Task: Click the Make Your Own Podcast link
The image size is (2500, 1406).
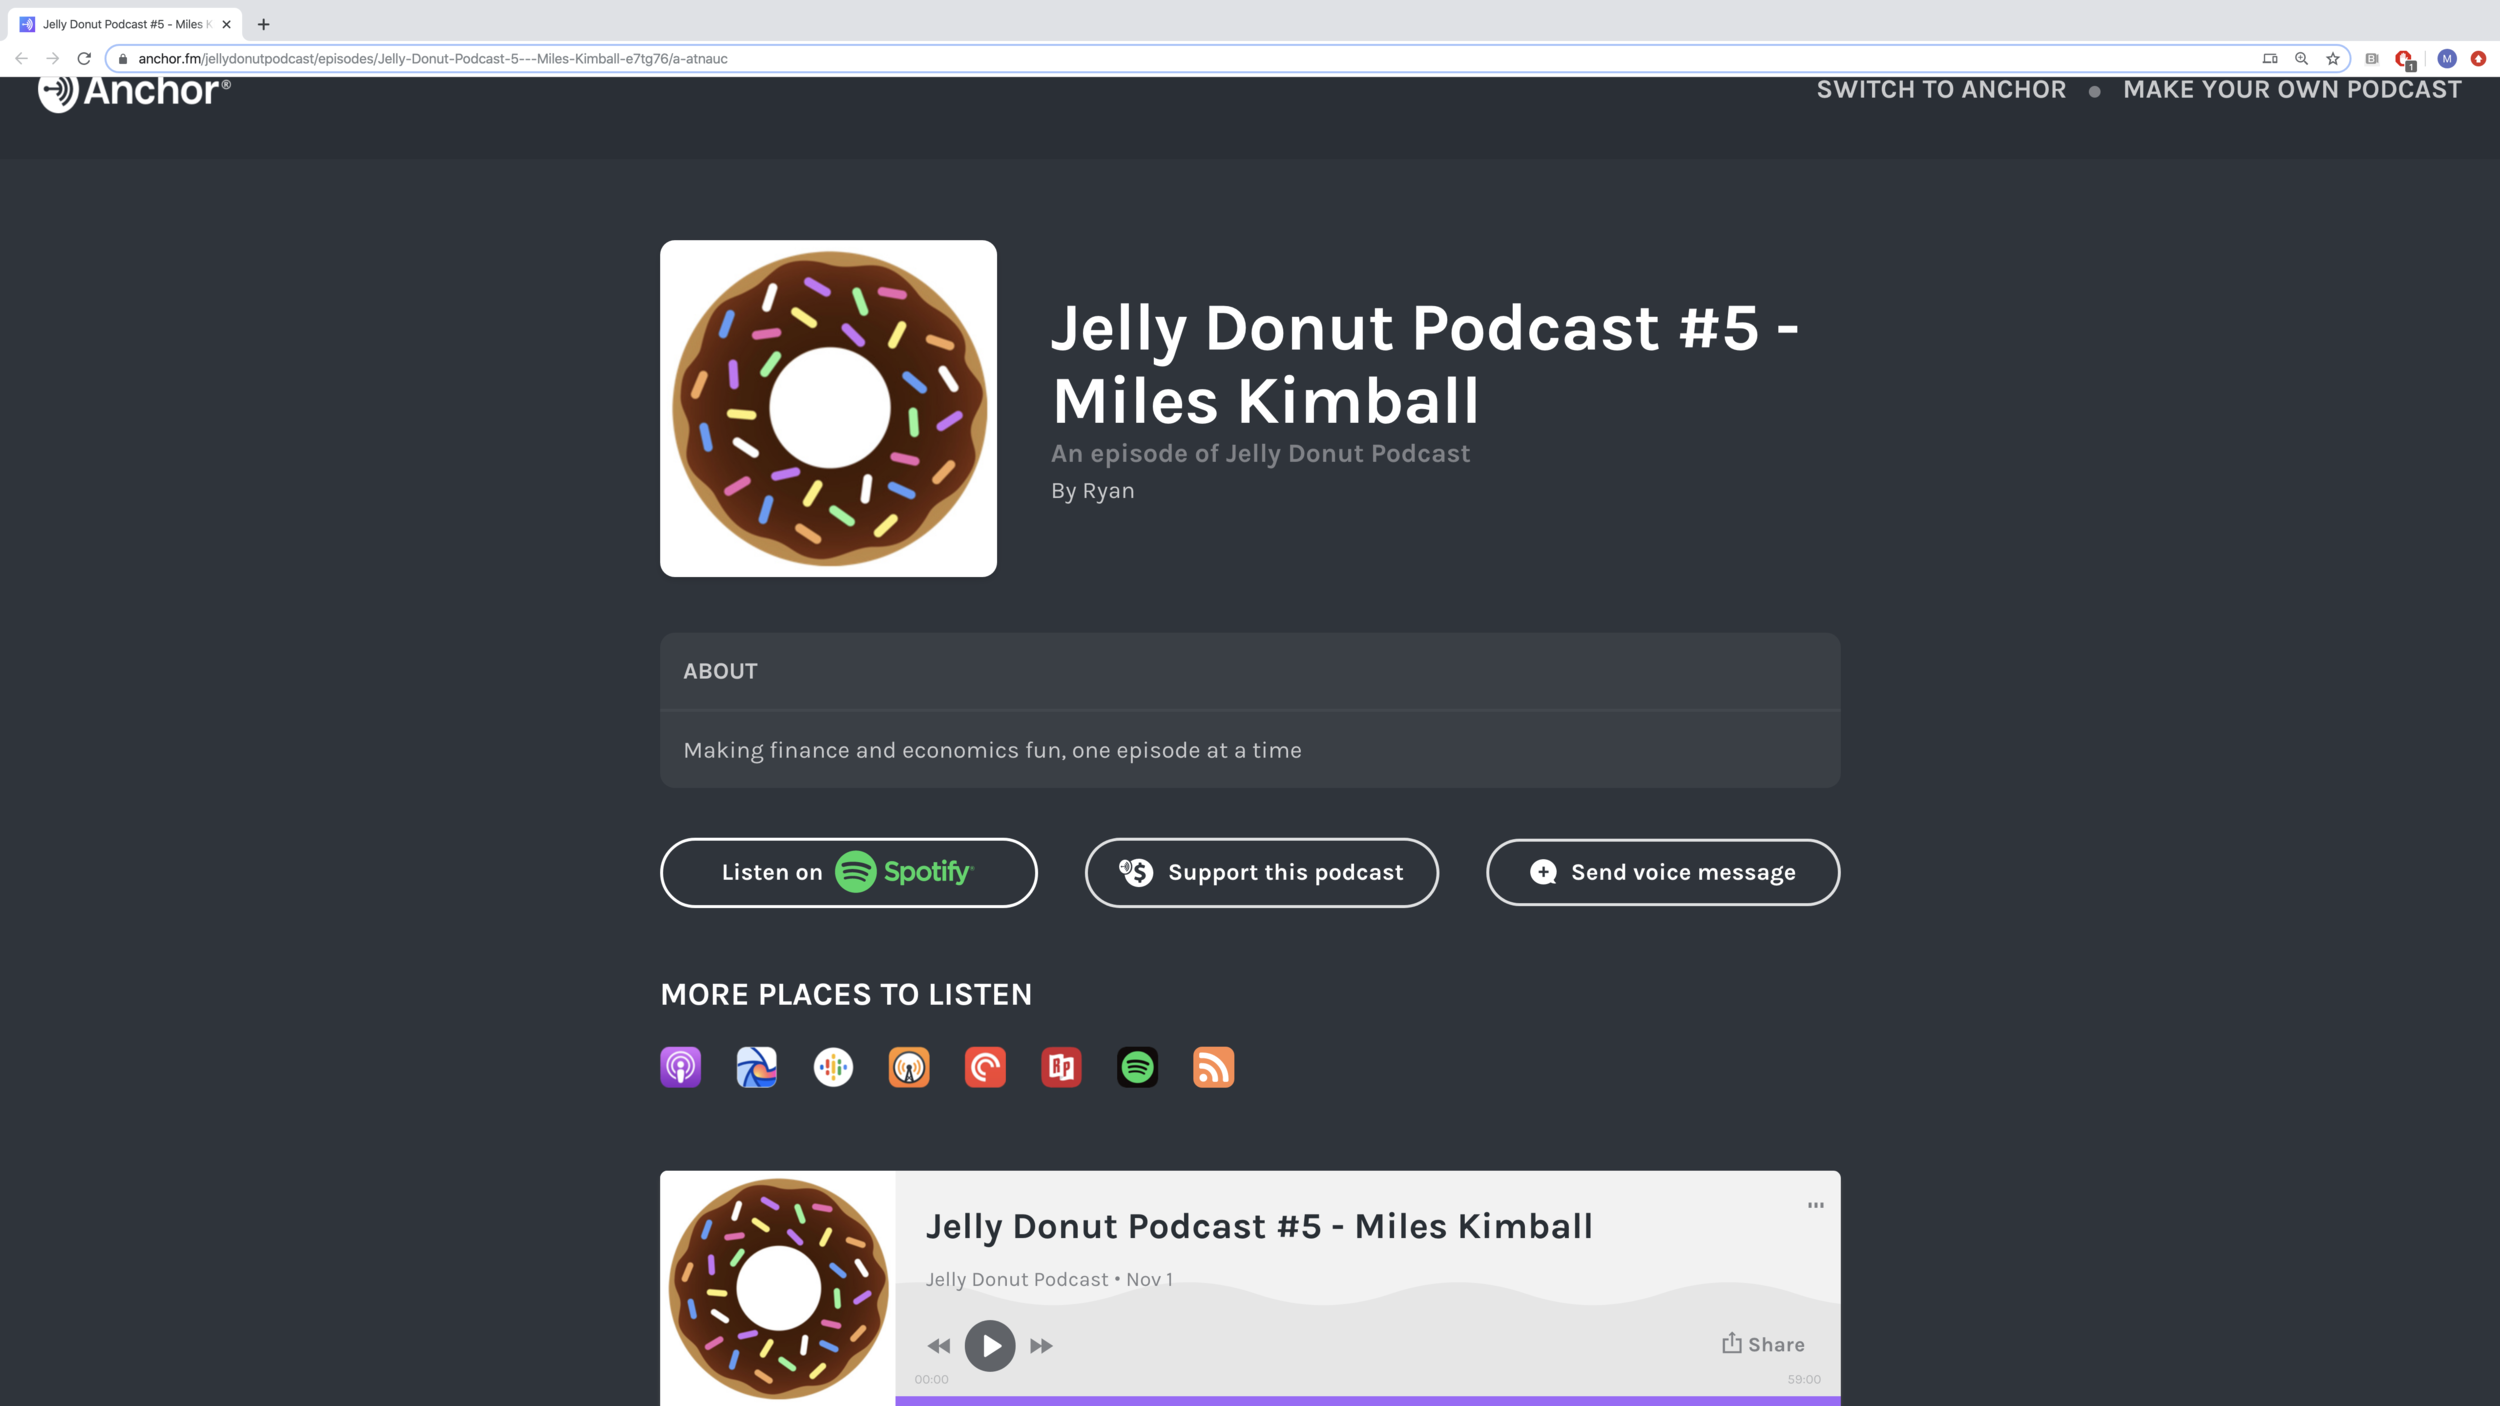Action: tap(2292, 89)
